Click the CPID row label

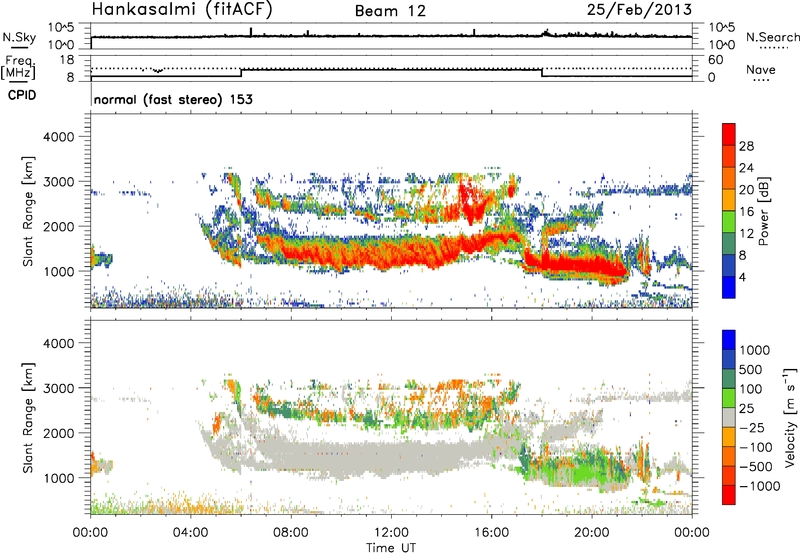tap(22, 95)
